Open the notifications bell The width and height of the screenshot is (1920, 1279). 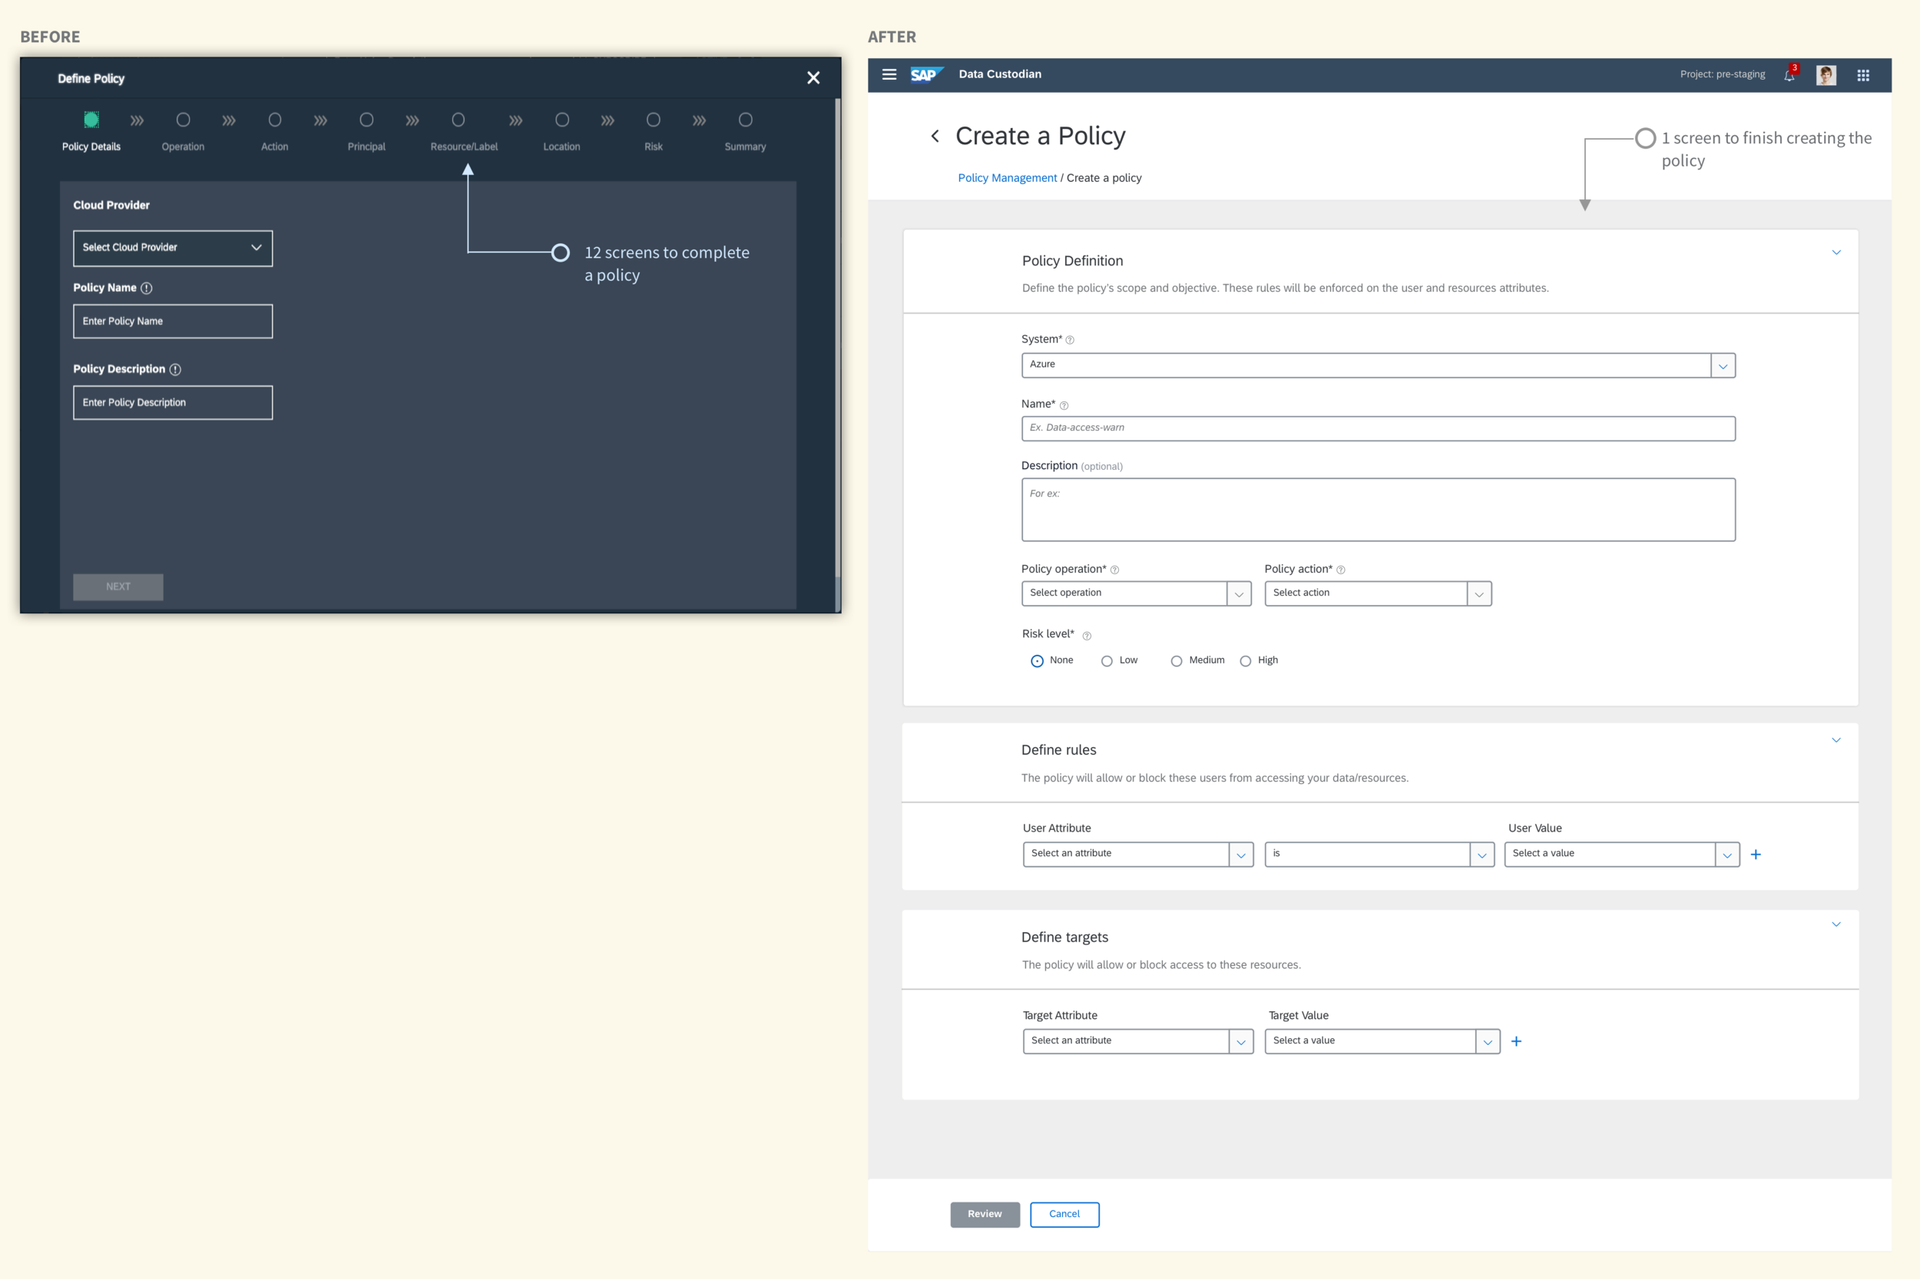click(1789, 75)
